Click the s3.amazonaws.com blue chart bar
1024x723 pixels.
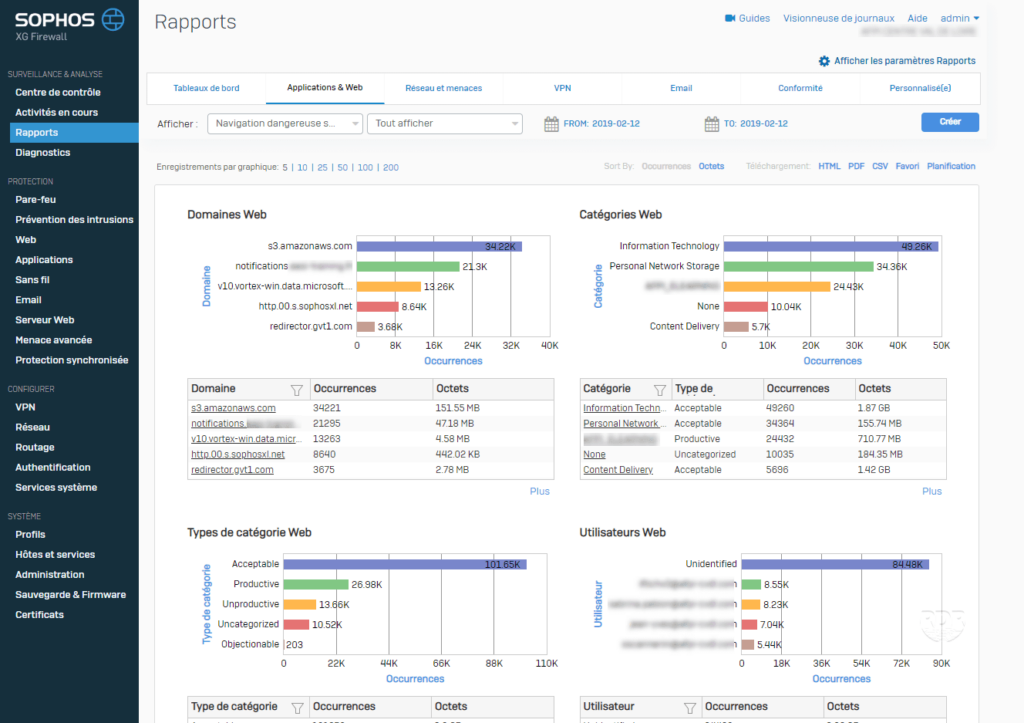(439, 246)
